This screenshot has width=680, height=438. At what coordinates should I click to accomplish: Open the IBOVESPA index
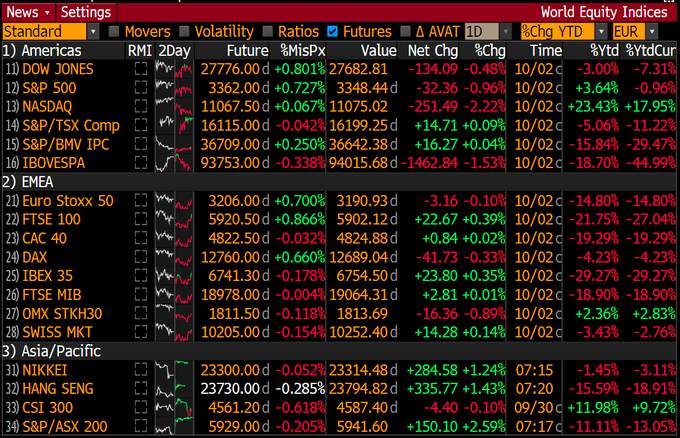point(53,163)
